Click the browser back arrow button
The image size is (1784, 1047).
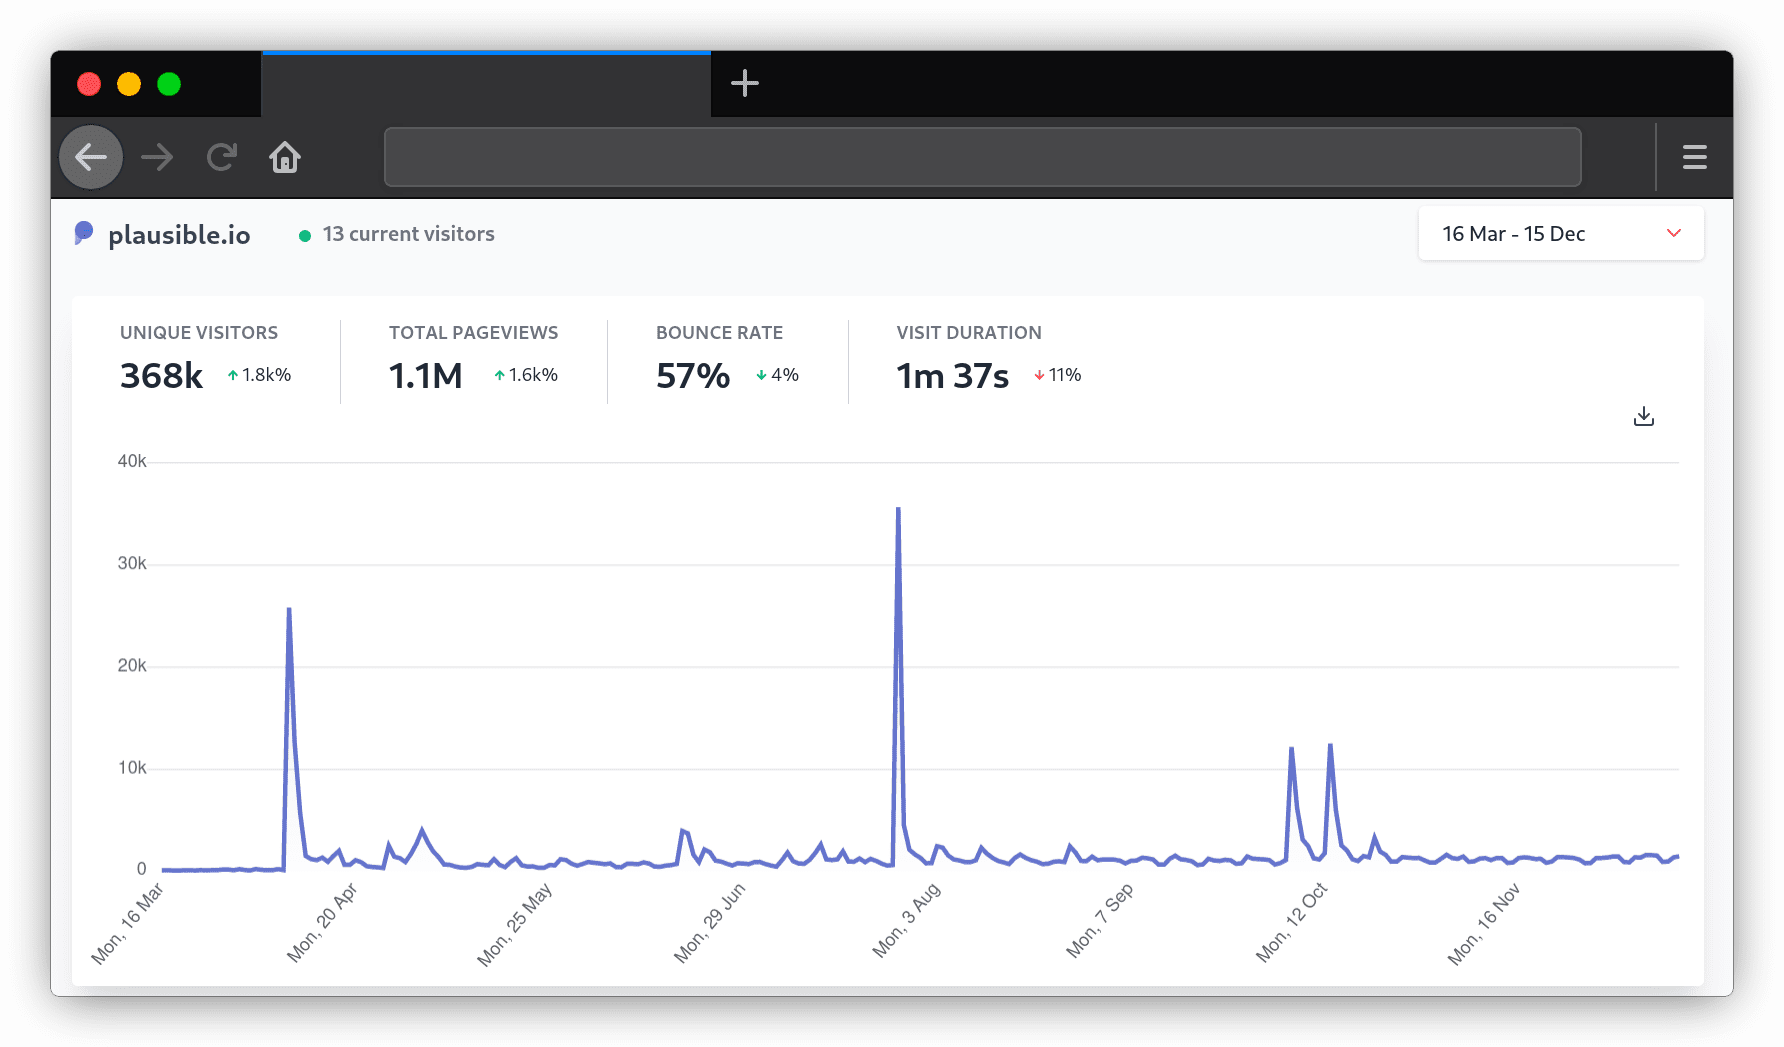91,157
